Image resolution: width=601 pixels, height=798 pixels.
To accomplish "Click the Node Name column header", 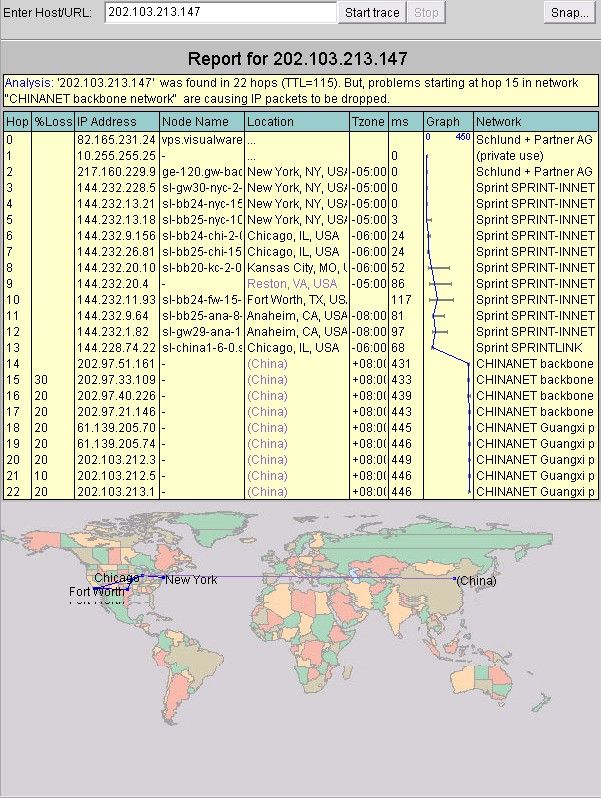I will pyautogui.click(x=202, y=122).
